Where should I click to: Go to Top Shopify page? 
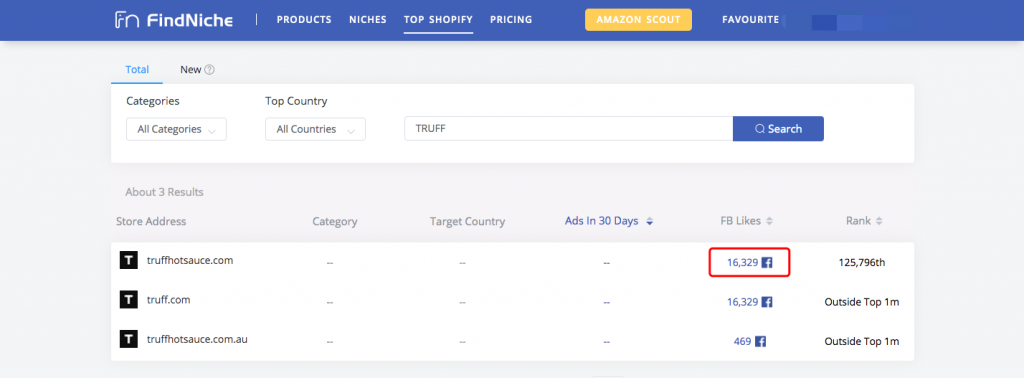click(x=438, y=20)
